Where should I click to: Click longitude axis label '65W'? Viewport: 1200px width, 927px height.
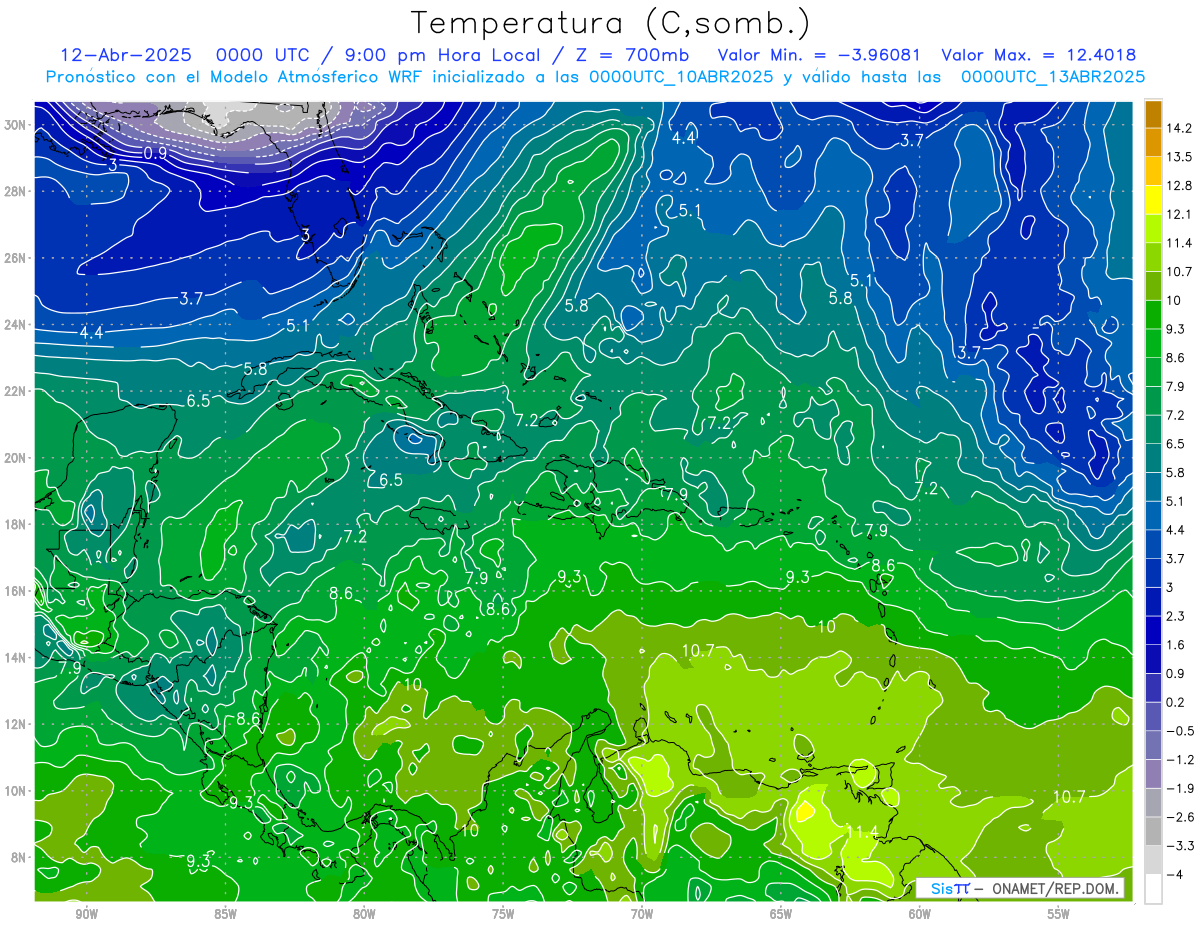pos(781,914)
